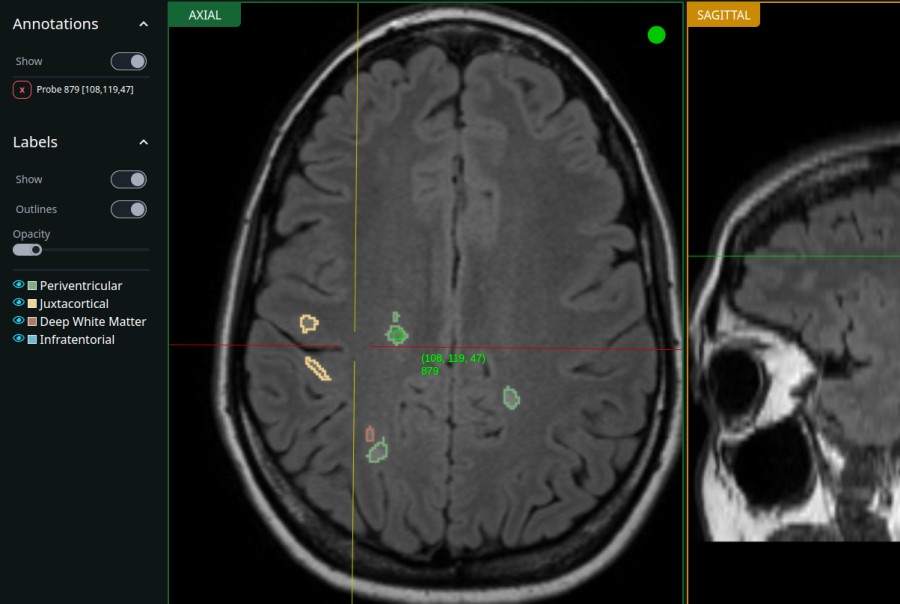
Task: Click the Infratentorial blue color swatch
Action: (33, 339)
